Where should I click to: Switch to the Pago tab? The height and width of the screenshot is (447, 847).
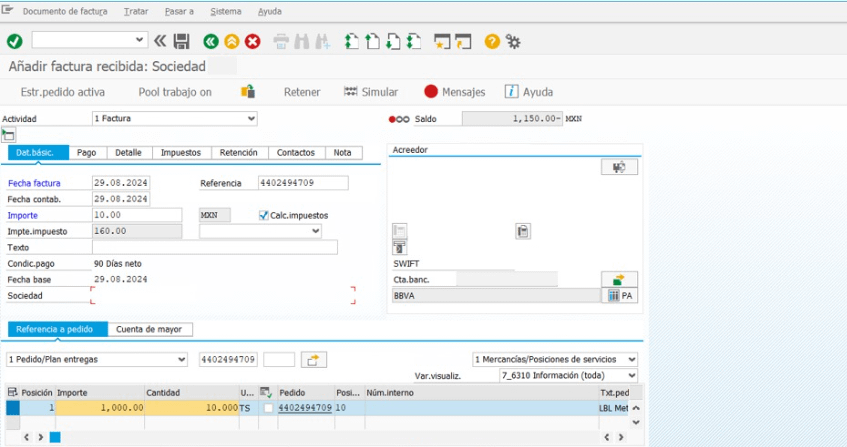(x=86, y=153)
